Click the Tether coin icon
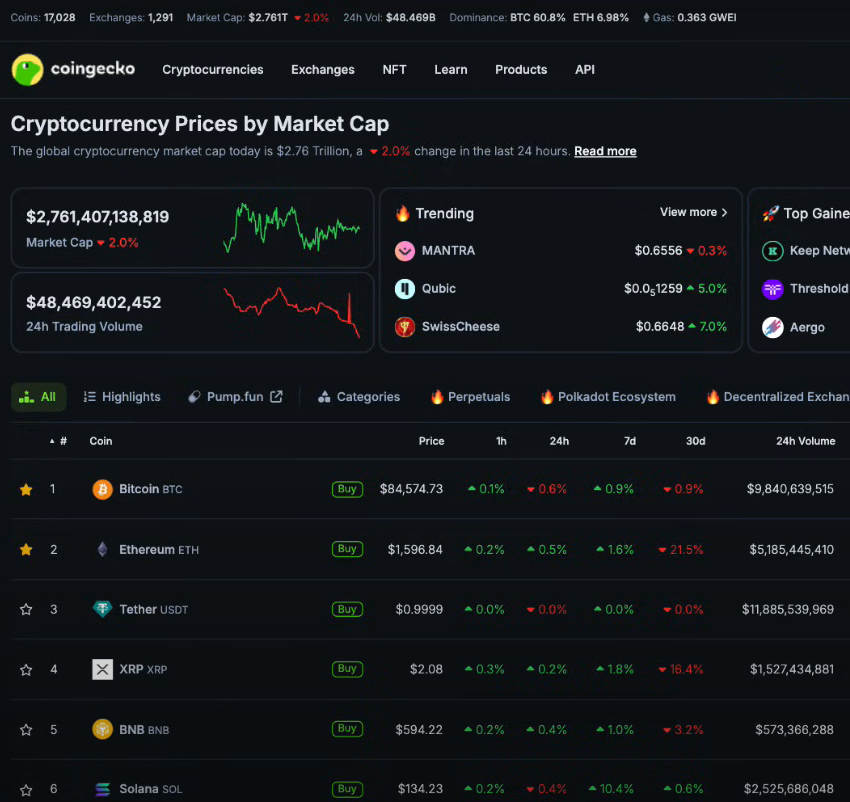Screen dimensions: 850x802 coord(102,609)
